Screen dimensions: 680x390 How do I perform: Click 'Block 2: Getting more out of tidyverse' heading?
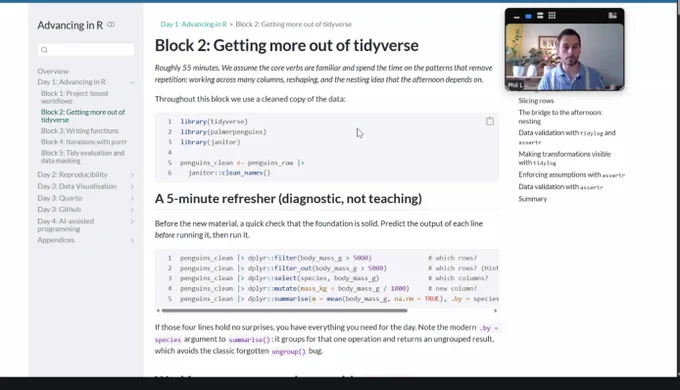coord(287,46)
